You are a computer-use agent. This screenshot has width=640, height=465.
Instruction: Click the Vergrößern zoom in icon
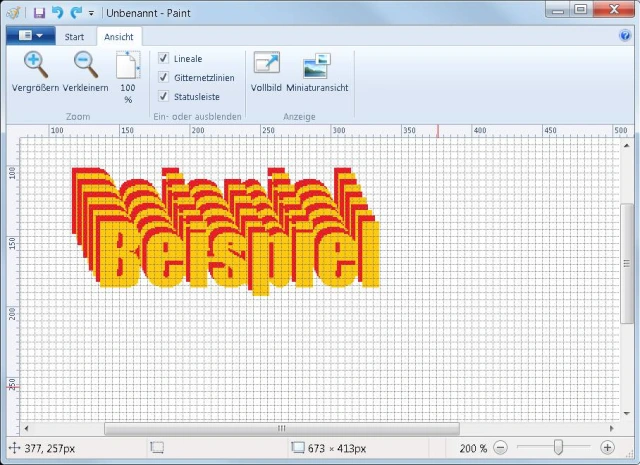[36, 66]
